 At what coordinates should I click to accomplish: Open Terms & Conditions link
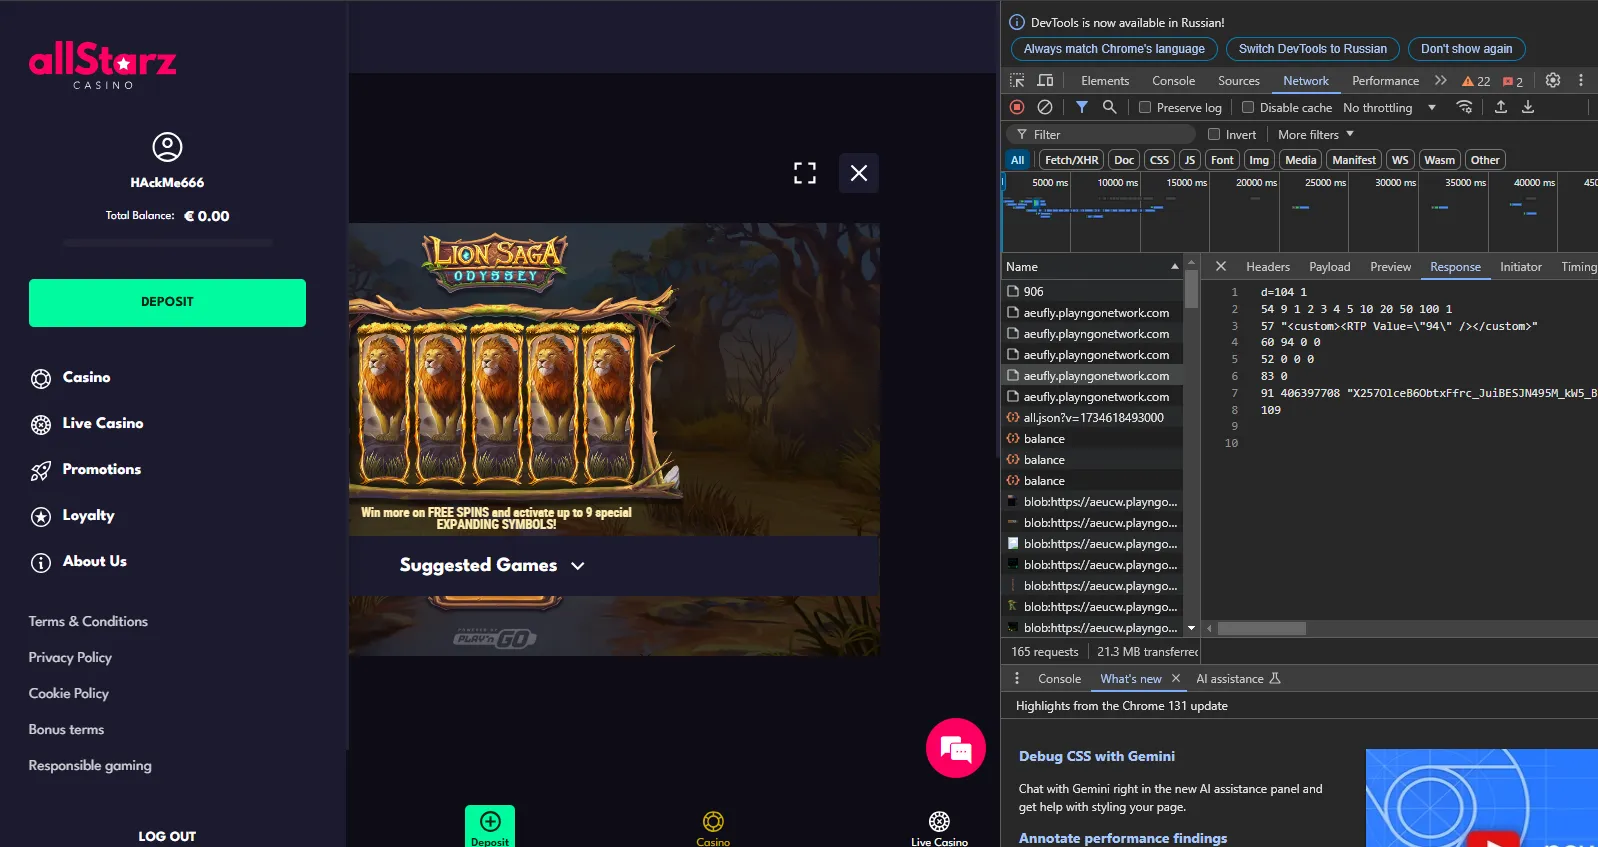point(88,621)
